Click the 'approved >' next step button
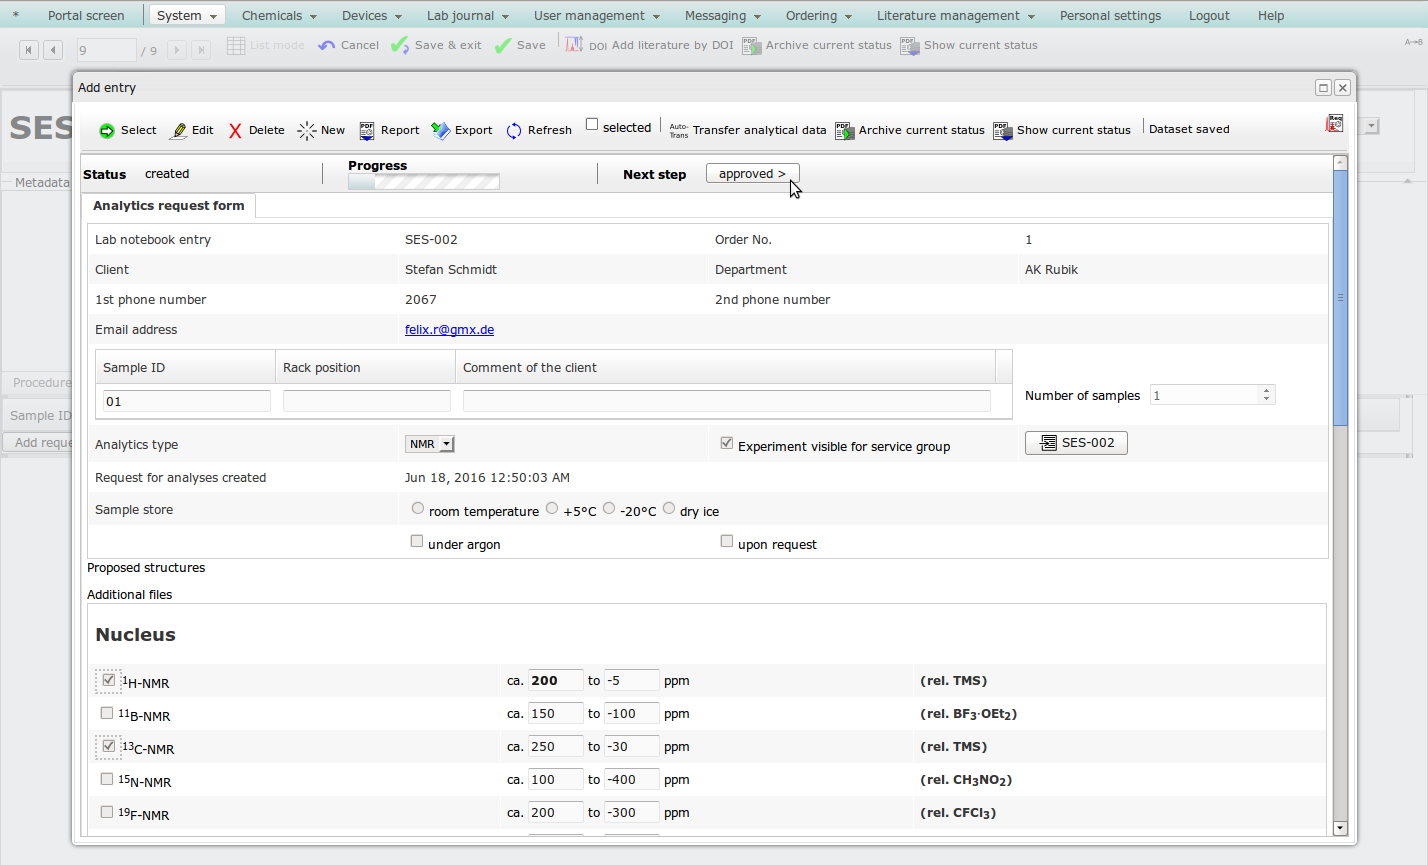1428x865 pixels. 752,174
